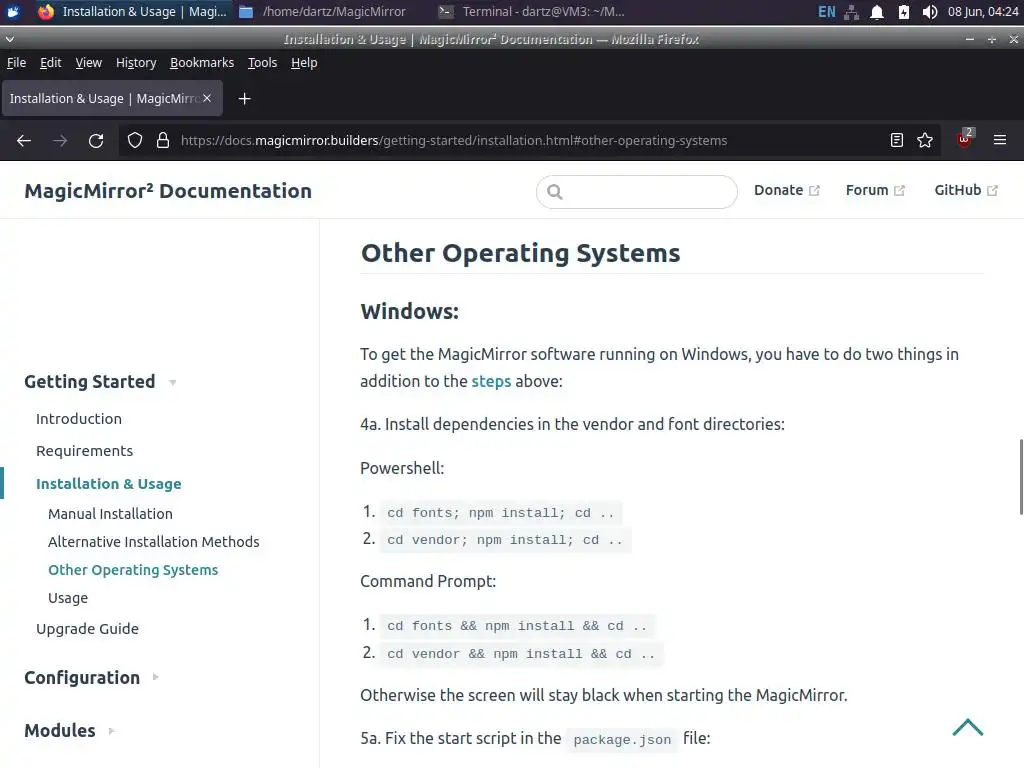This screenshot has height=768, width=1024.
Task: Click the clock showing 08 Jun, 04:24
Action: click(x=983, y=12)
